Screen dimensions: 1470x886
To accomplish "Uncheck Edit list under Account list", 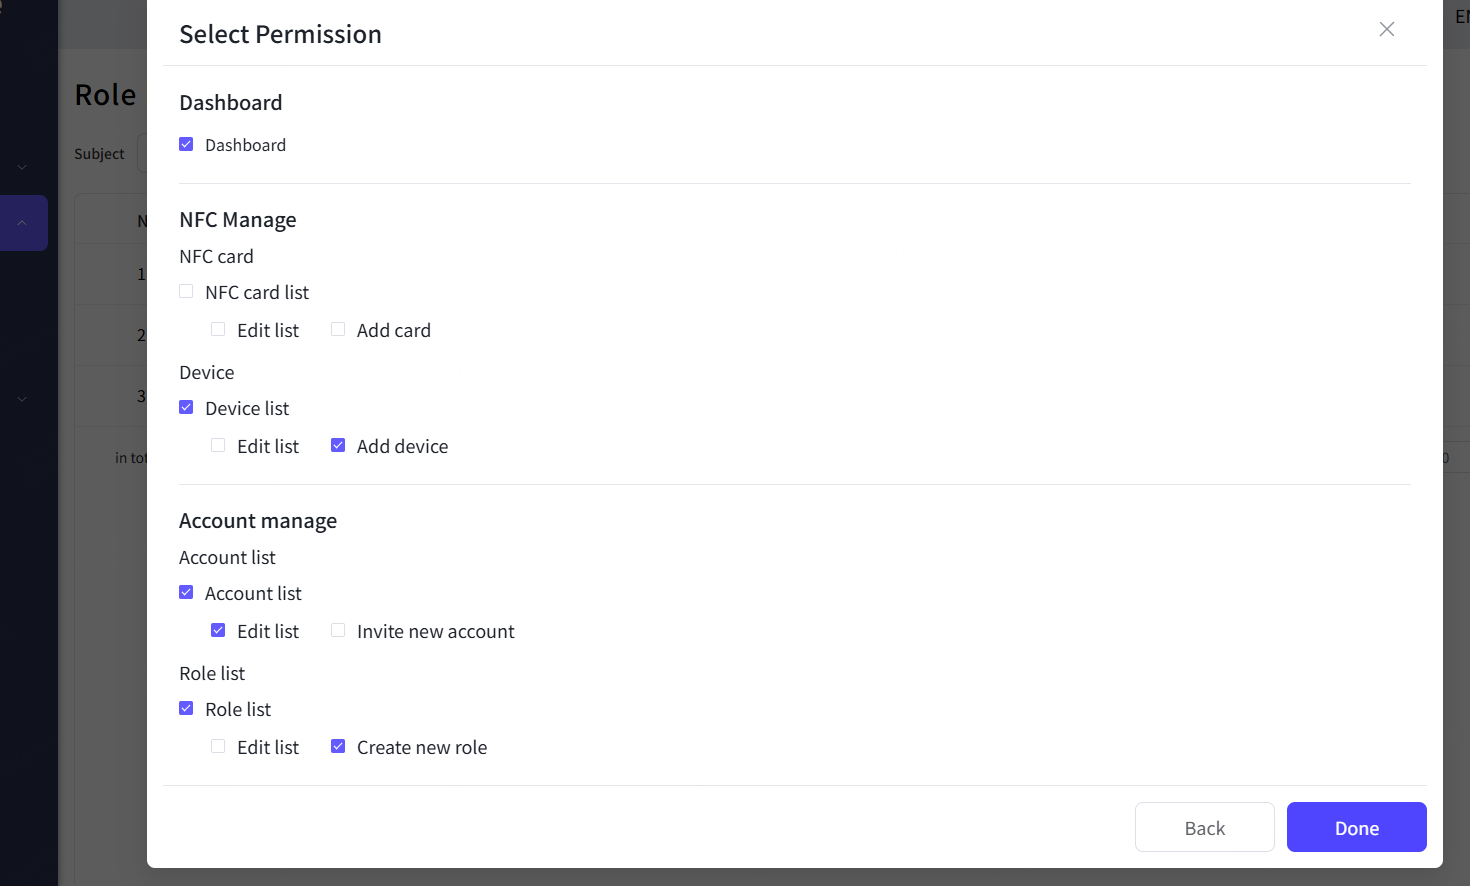I will [x=218, y=630].
